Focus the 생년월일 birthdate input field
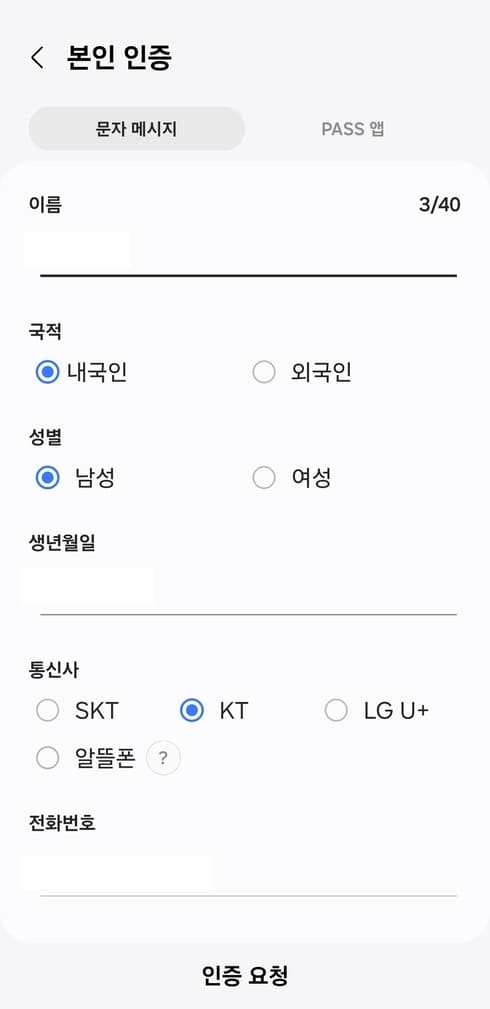 click(x=249, y=591)
